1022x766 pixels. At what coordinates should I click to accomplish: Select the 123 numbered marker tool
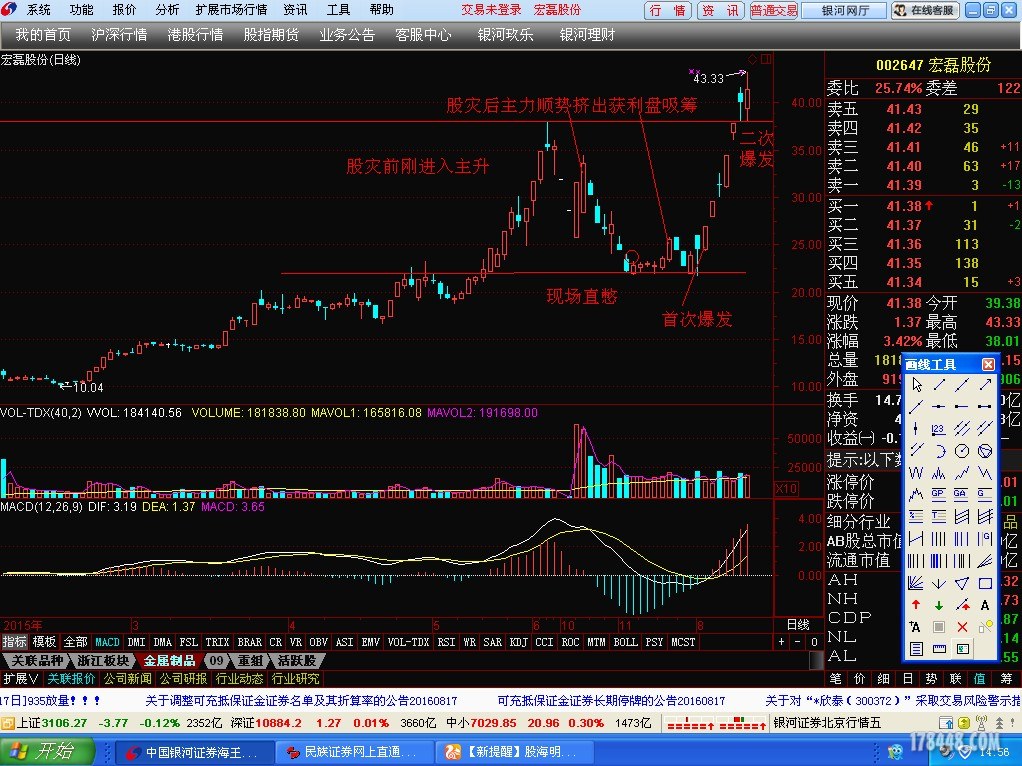coord(939,428)
